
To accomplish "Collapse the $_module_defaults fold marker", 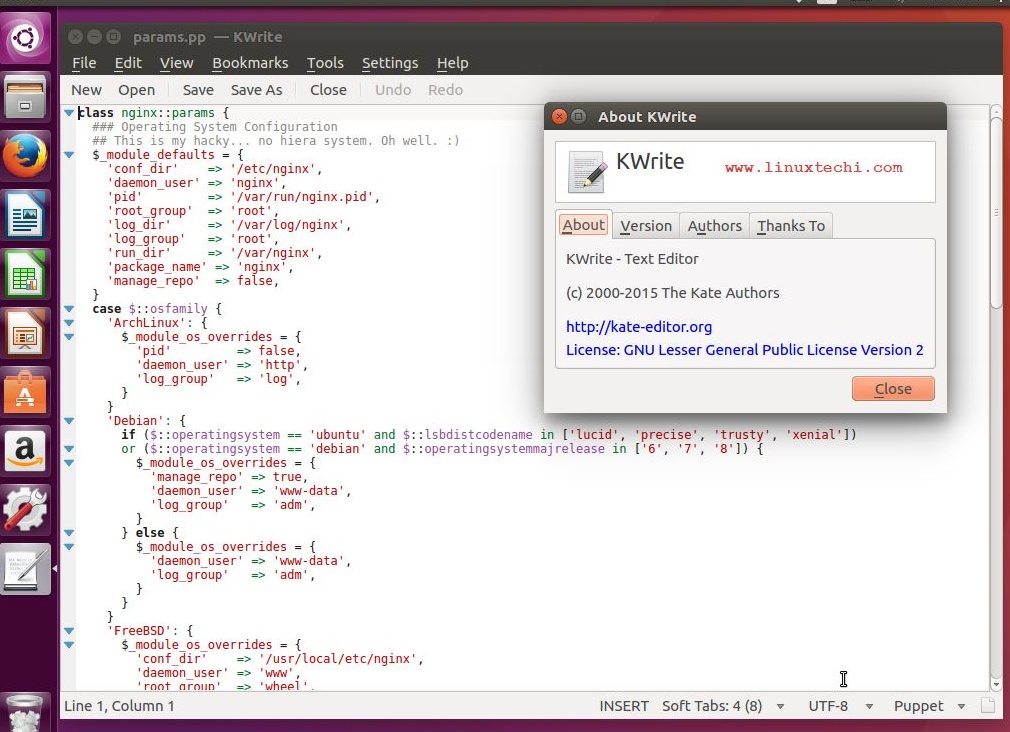I will coord(69,155).
